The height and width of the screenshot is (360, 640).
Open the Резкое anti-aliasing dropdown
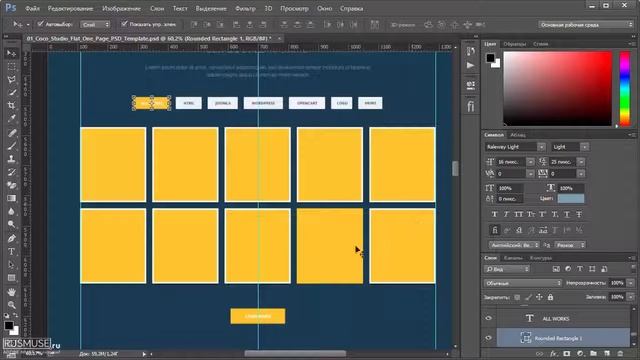pyautogui.click(x=570, y=245)
